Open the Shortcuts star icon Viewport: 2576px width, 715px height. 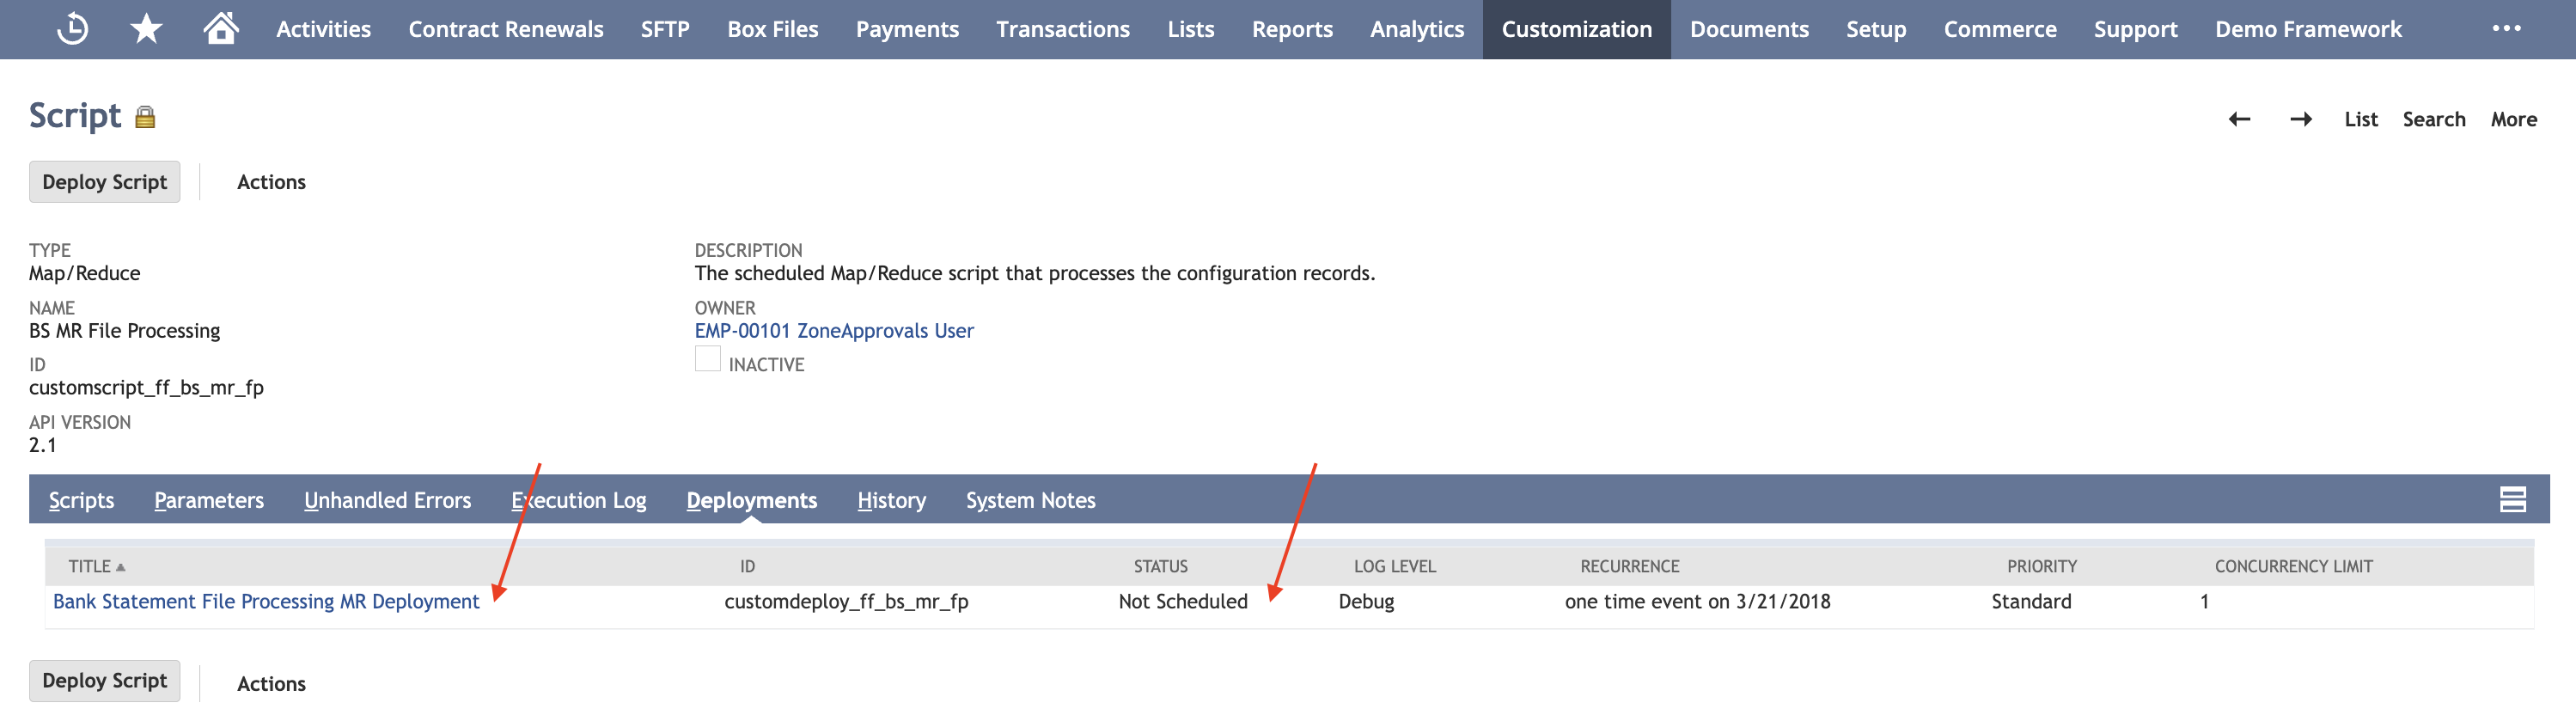tap(146, 29)
